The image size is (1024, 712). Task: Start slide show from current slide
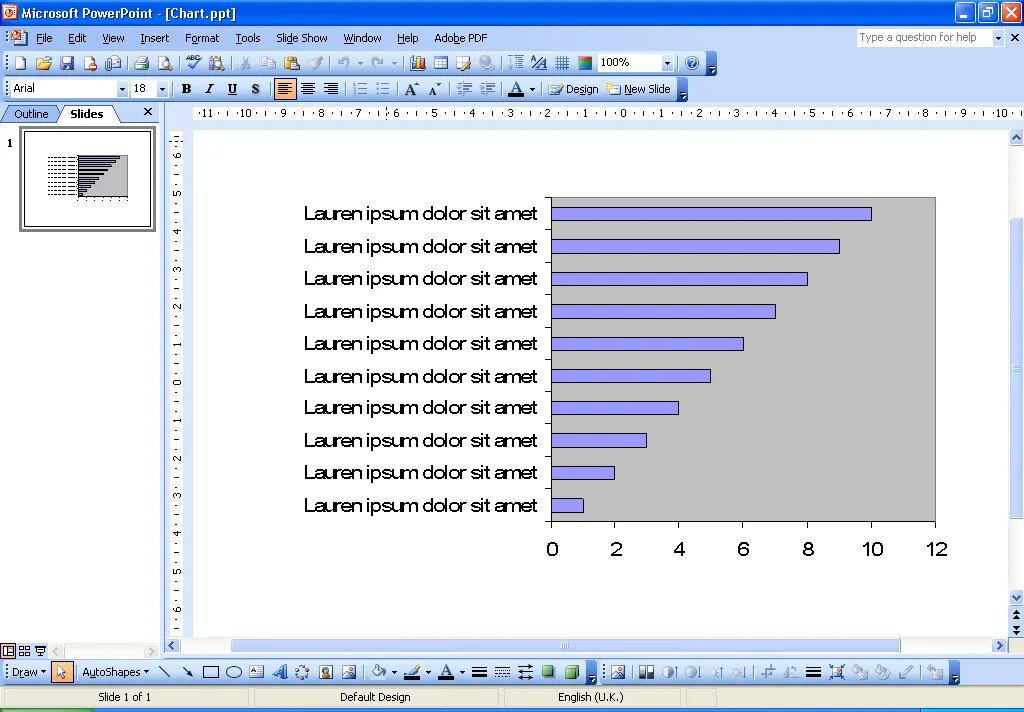point(40,651)
